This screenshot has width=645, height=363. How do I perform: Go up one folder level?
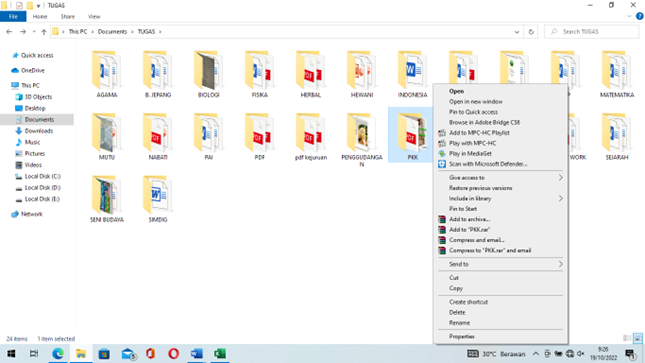[x=44, y=32]
